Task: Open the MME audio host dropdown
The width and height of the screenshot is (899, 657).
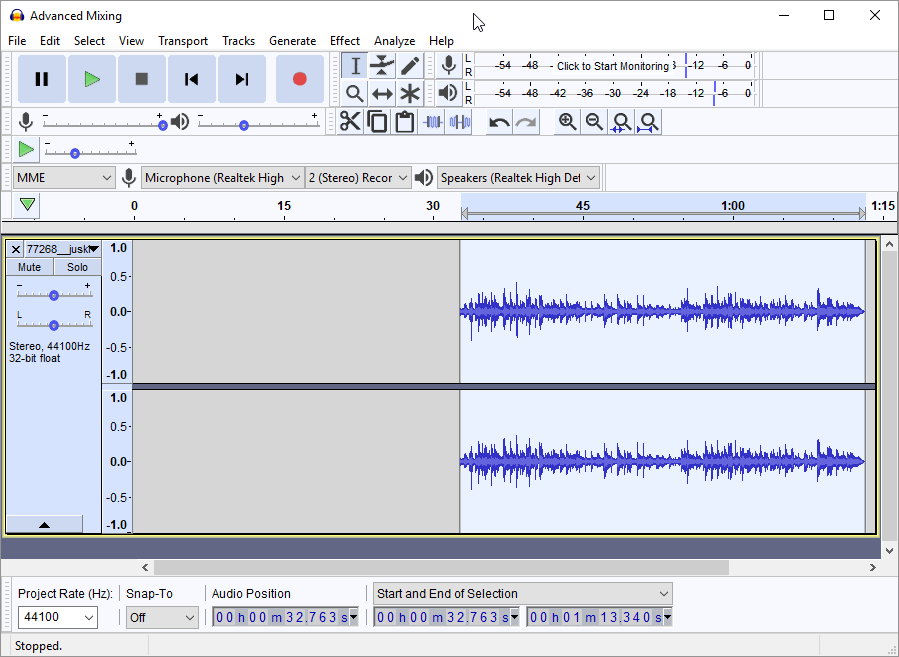Action: pos(65,178)
